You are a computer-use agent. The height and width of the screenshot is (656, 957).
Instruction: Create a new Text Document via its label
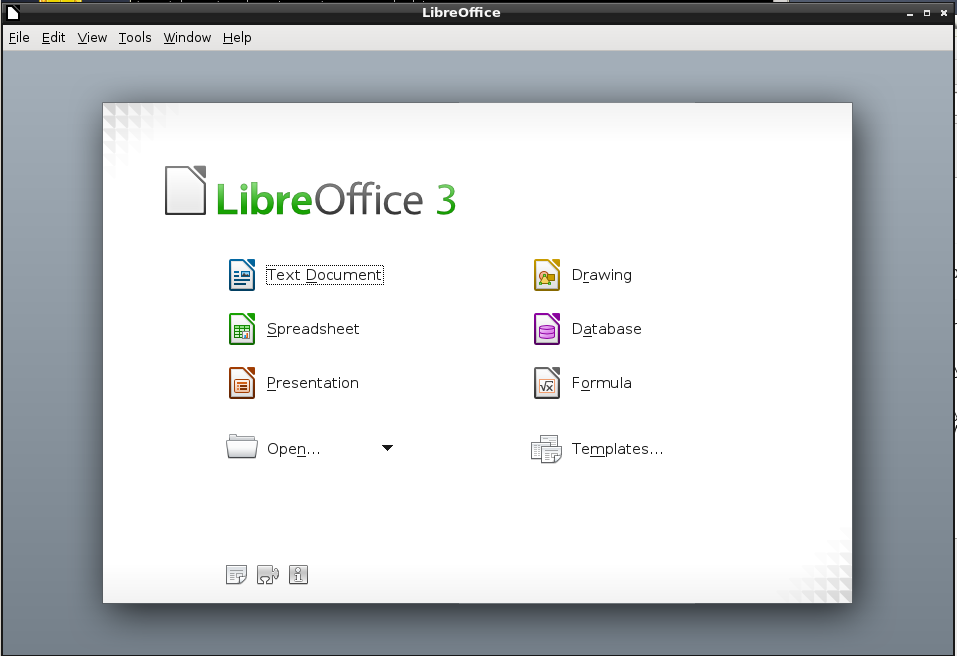(x=325, y=275)
